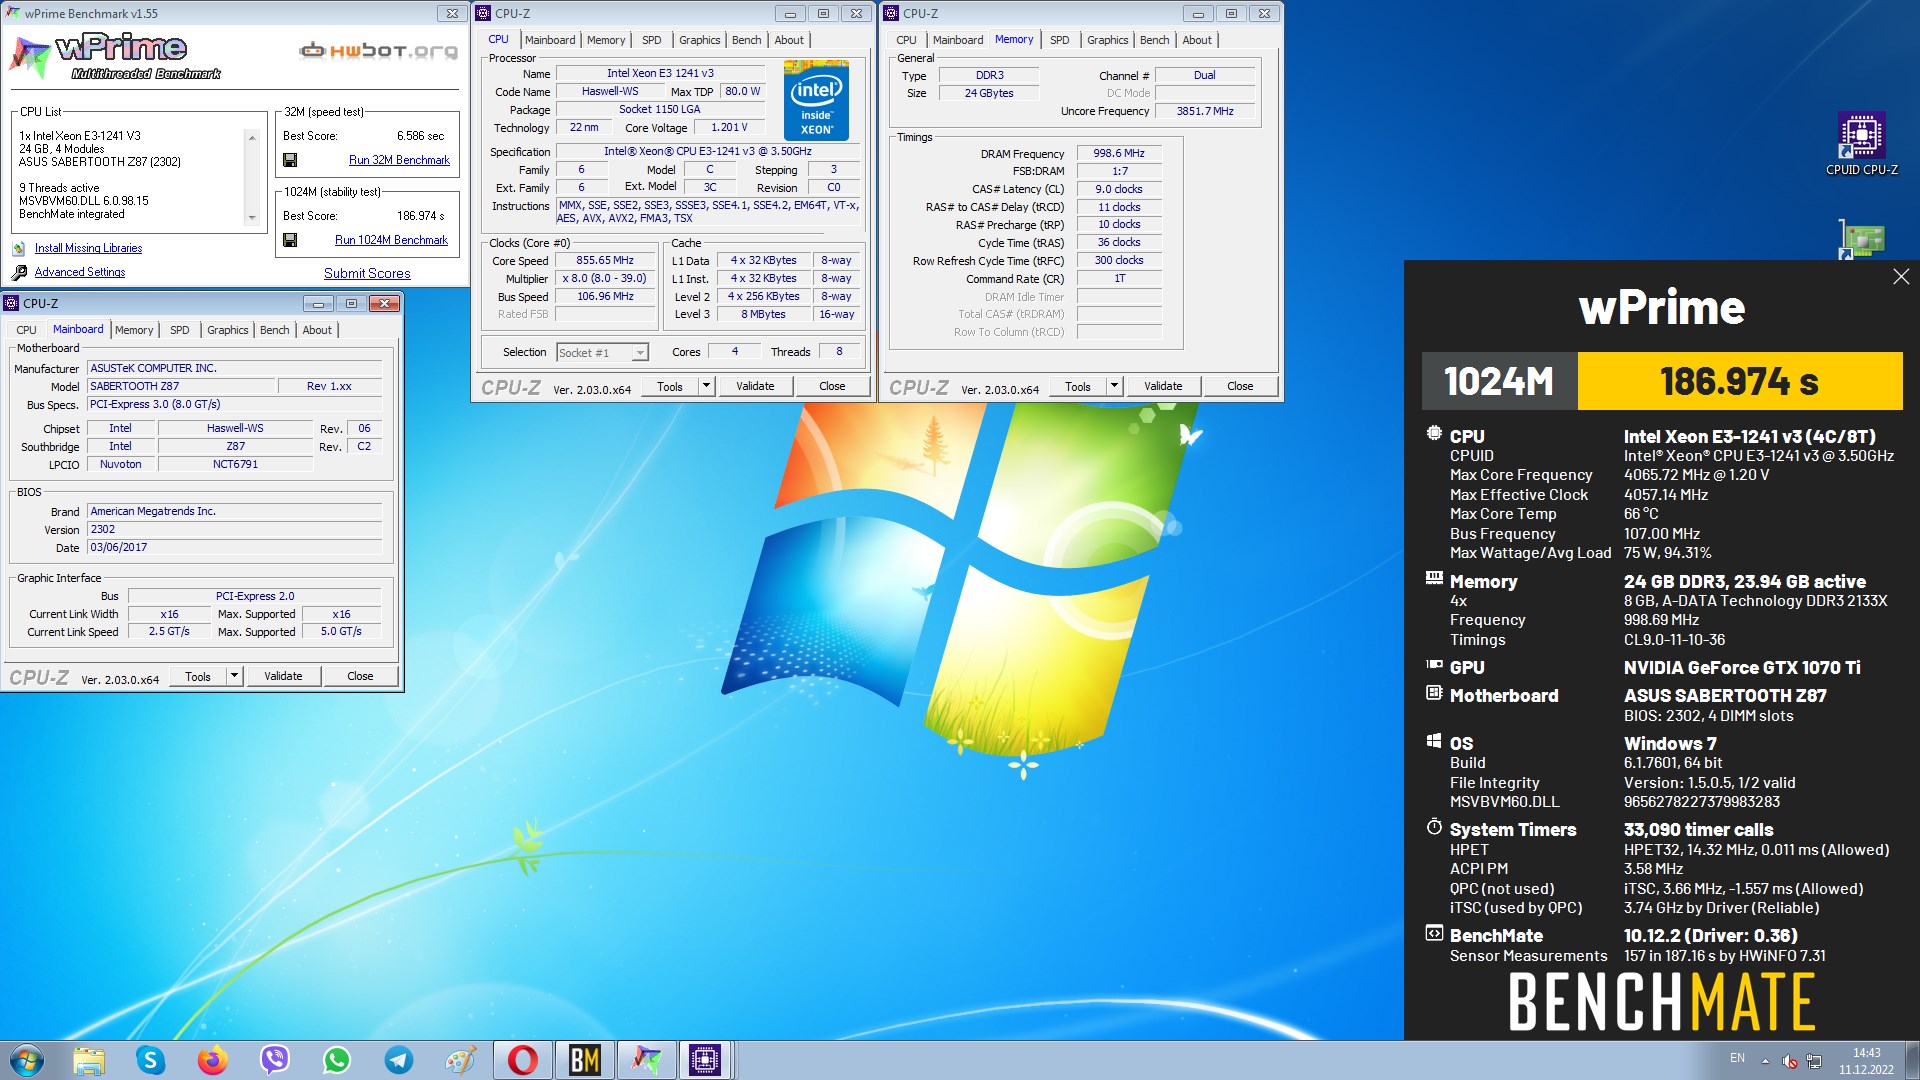Click the Show desktop strip at the taskbar end
The image size is (1920, 1080).
click(x=1912, y=1060)
